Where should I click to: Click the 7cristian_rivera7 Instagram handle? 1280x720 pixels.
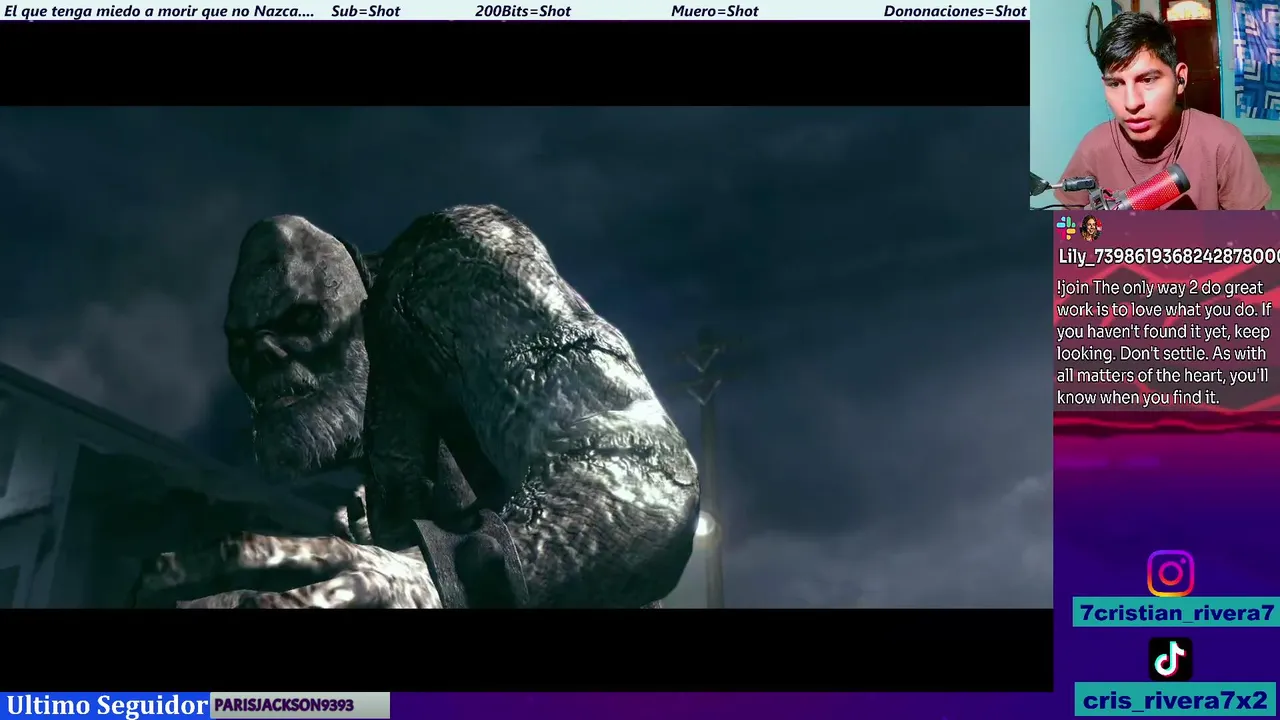point(1176,613)
